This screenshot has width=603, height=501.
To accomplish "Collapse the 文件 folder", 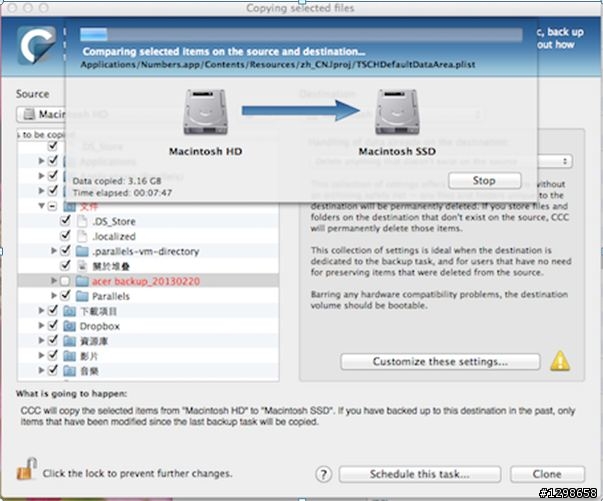I will pyautogui.click(x=42, y=206).
